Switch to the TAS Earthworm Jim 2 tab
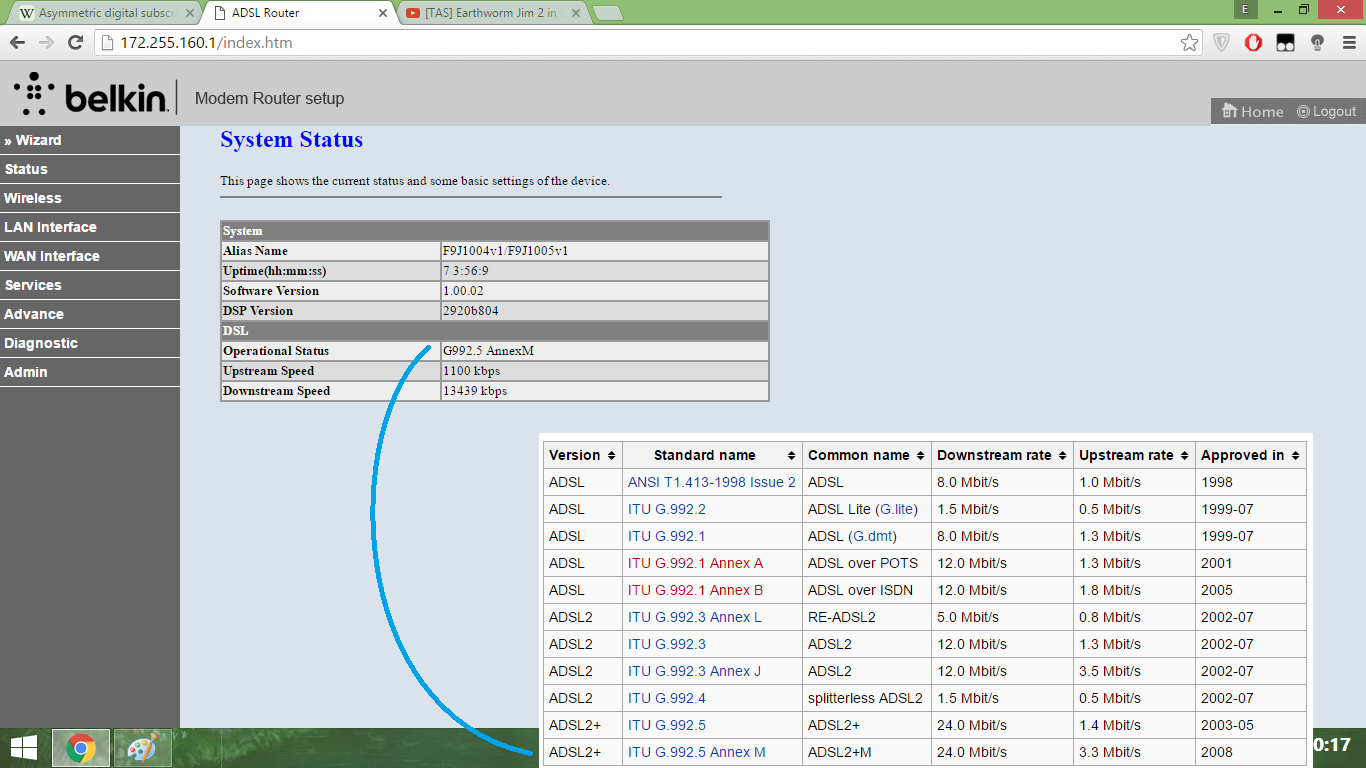Viewport: 1366px width, 768px height. coord(492,13)
